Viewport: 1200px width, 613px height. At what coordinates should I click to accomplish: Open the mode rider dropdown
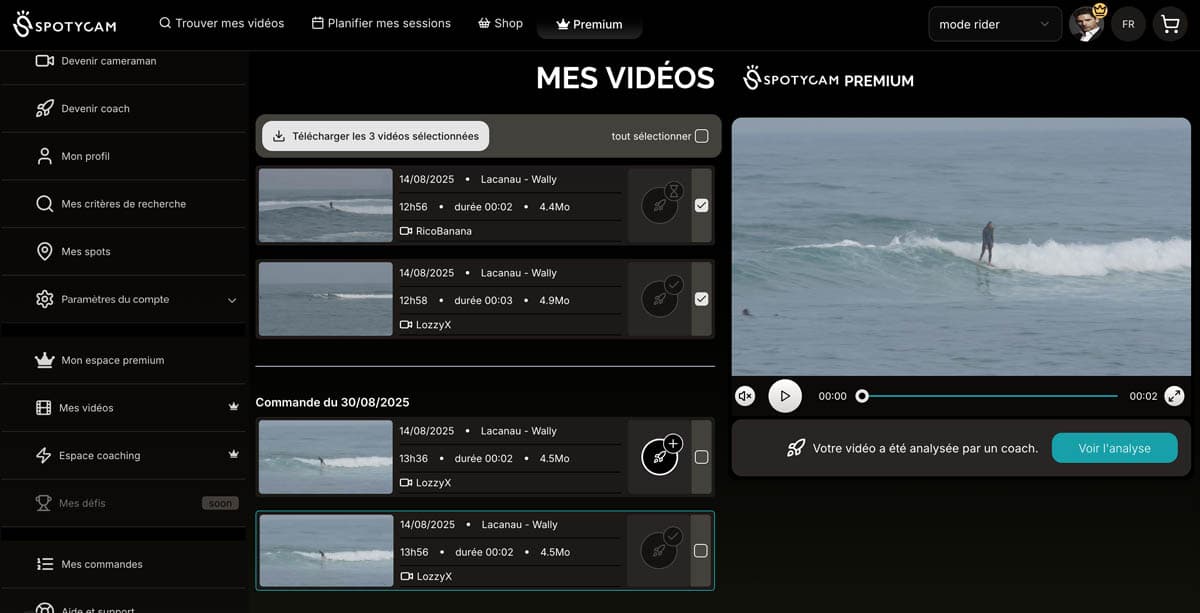point(994,23)
